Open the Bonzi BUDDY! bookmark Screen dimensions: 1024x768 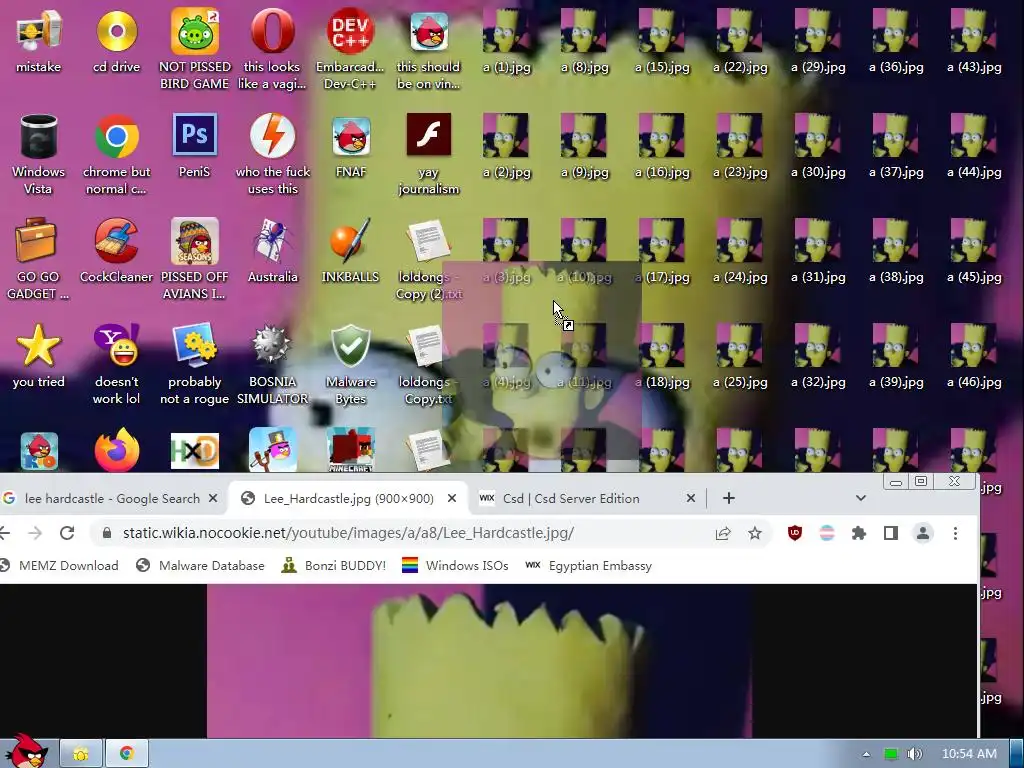coord(334,566)
